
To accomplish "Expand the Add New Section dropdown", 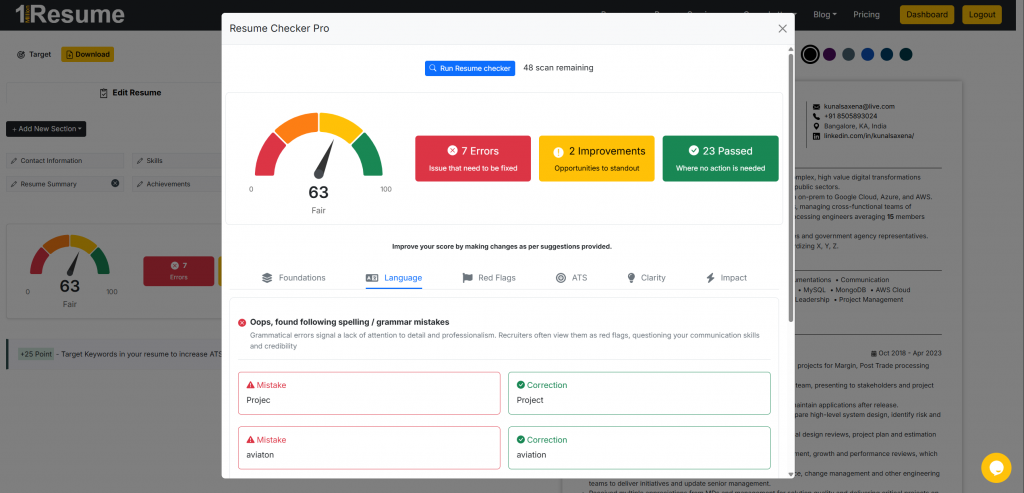I will 46,129.
